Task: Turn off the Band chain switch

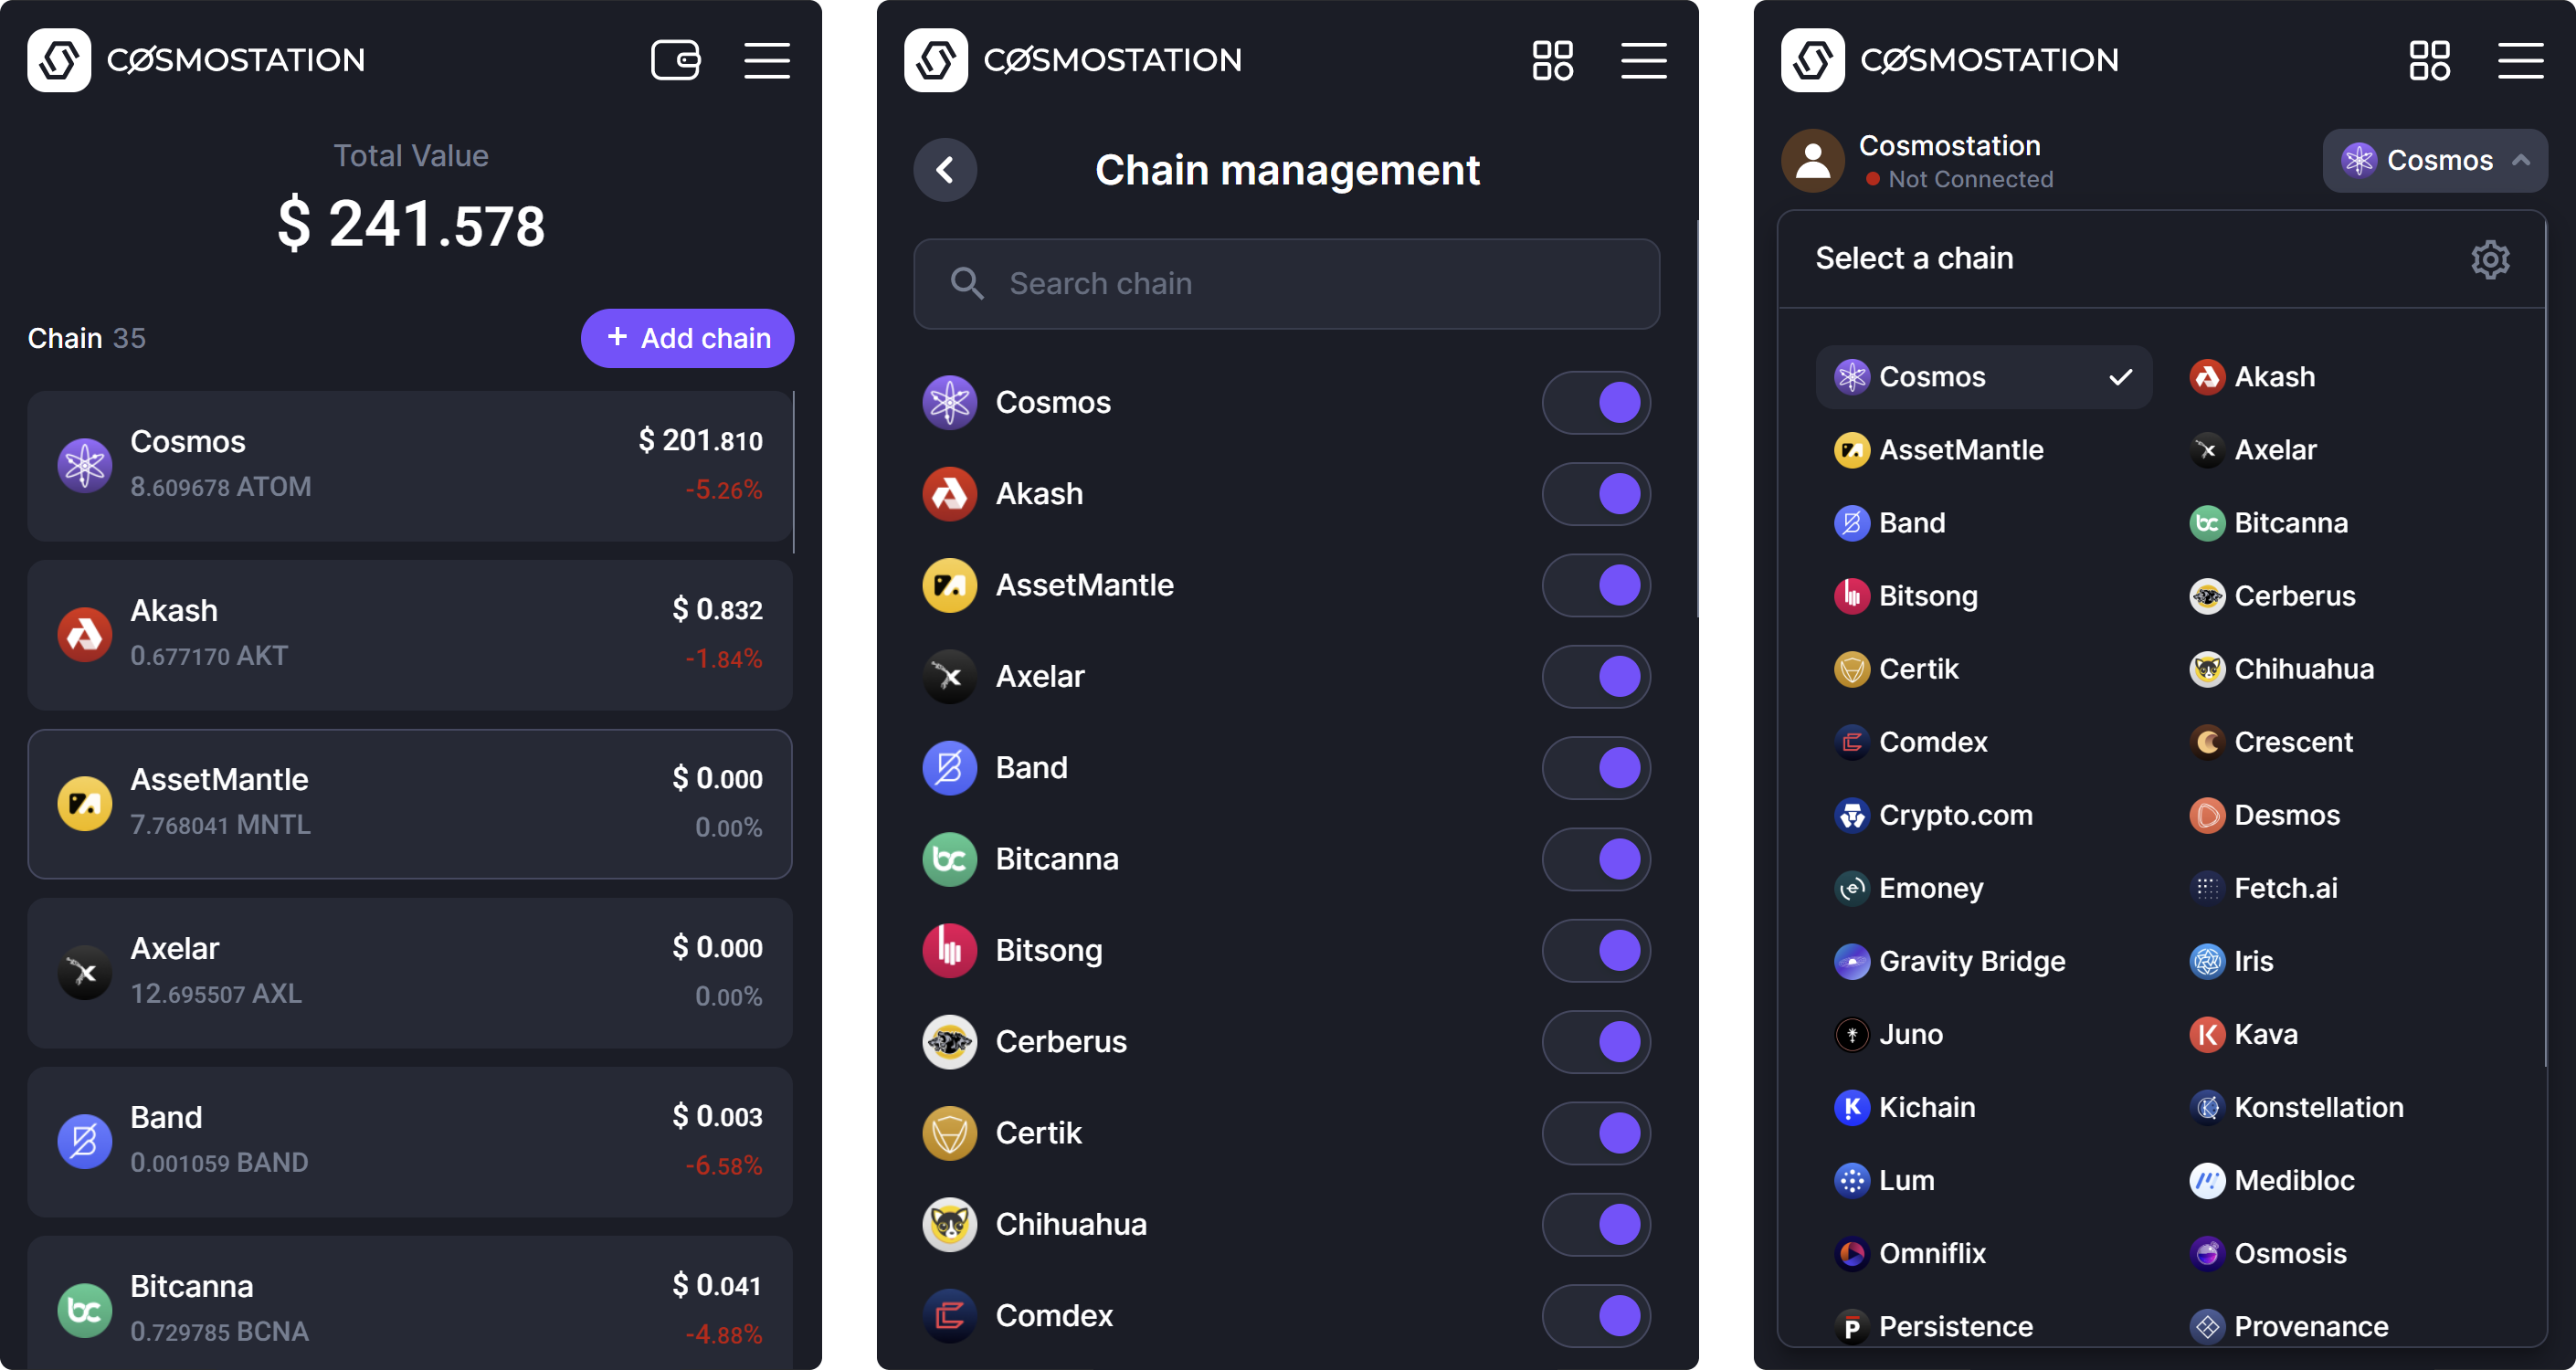Action: tap(1596, 768)
